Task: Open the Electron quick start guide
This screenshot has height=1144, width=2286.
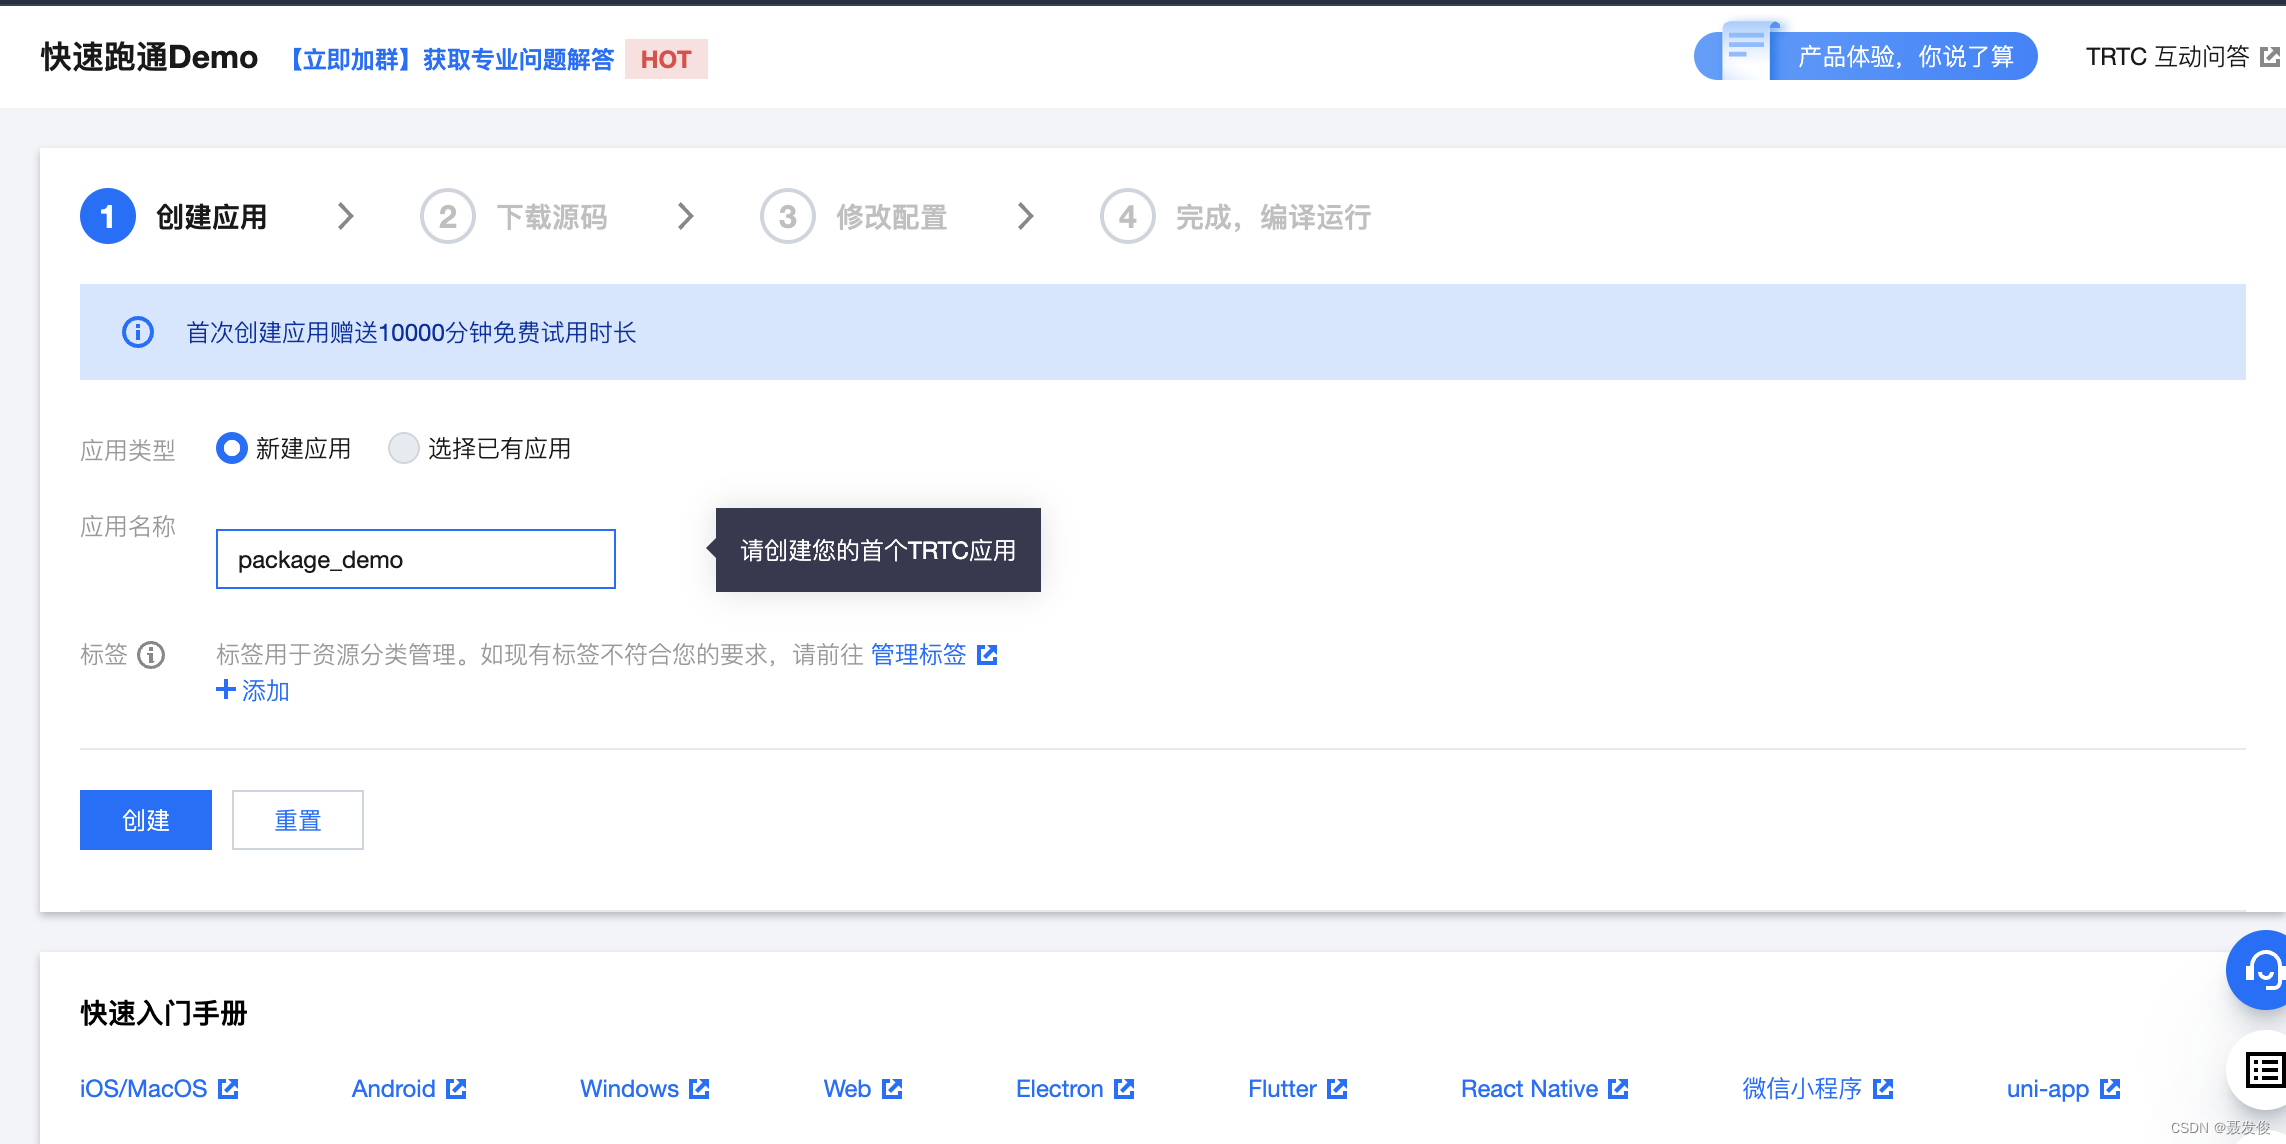Action: (x=1059, y=1088)
